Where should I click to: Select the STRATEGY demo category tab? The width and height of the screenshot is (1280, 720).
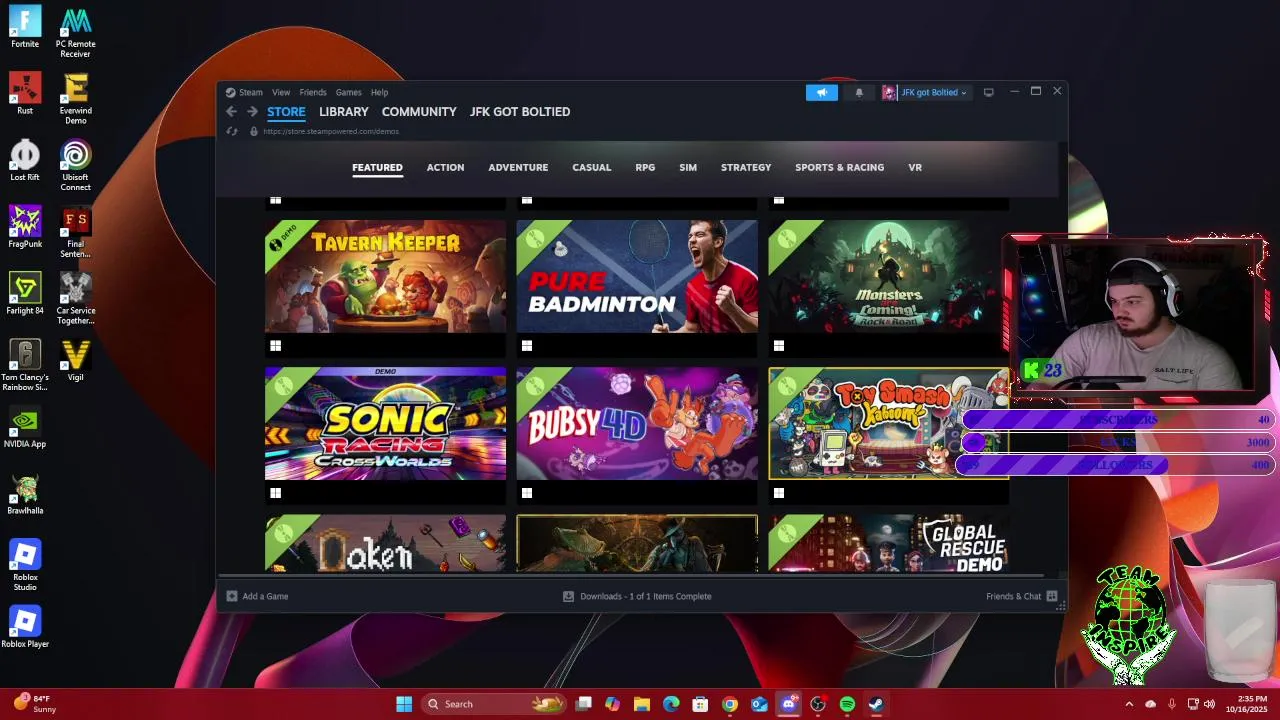[x=746, y=168]
